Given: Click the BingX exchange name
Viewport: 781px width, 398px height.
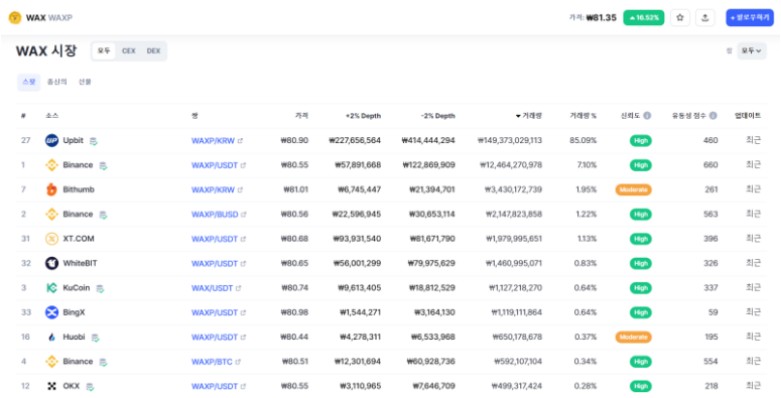Looking at the screenshot, I should click(x=74, y=312).
